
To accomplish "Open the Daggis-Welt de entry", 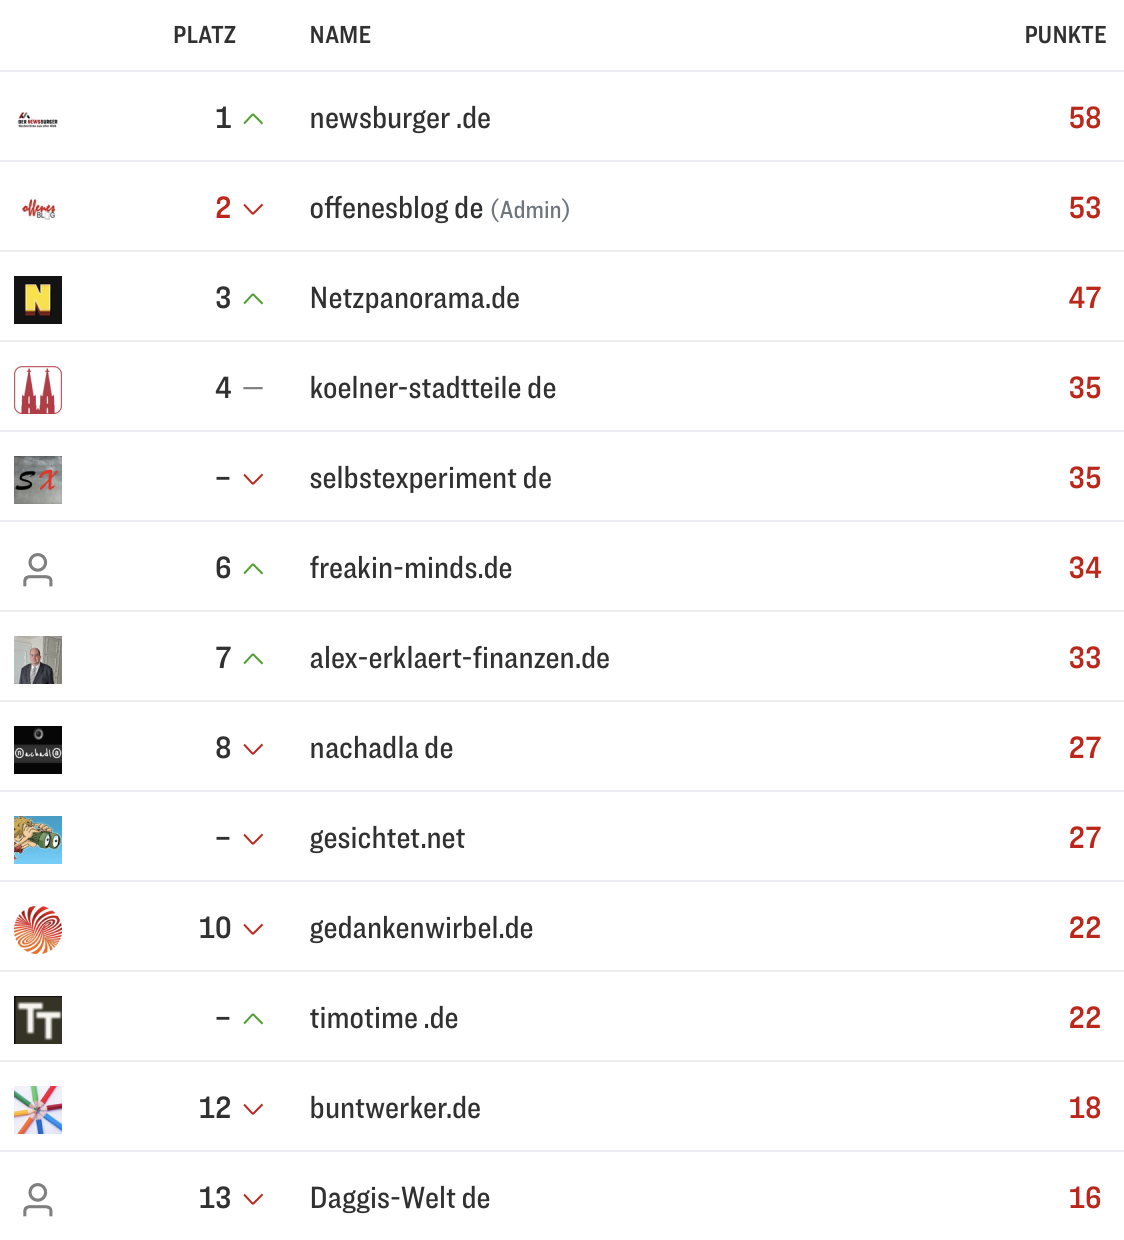I will [399, 1198].
